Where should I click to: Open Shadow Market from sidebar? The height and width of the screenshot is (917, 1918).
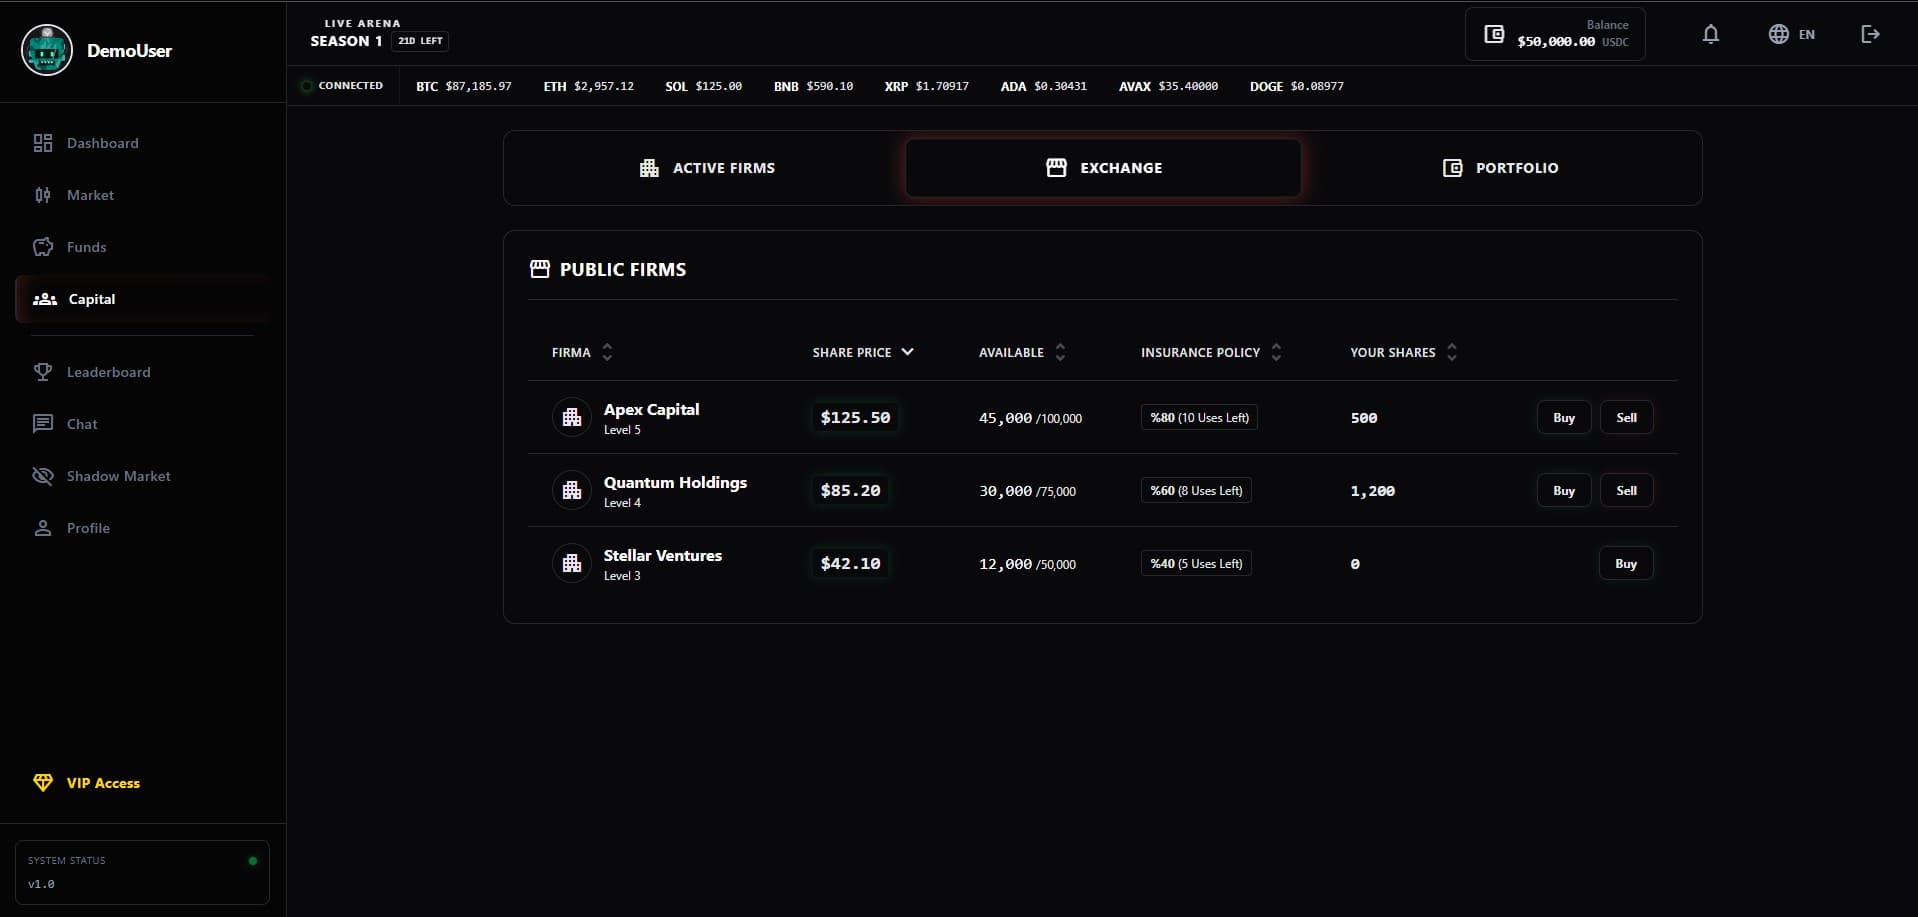[x=118, y=476]
